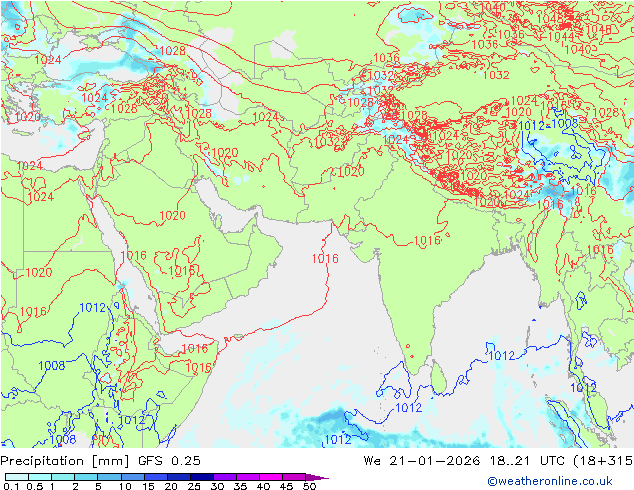The height and width of the screenshot is (490, 634).
Task: Click the 1 to 2 mm legend swatch
Action: click(63, 477)
